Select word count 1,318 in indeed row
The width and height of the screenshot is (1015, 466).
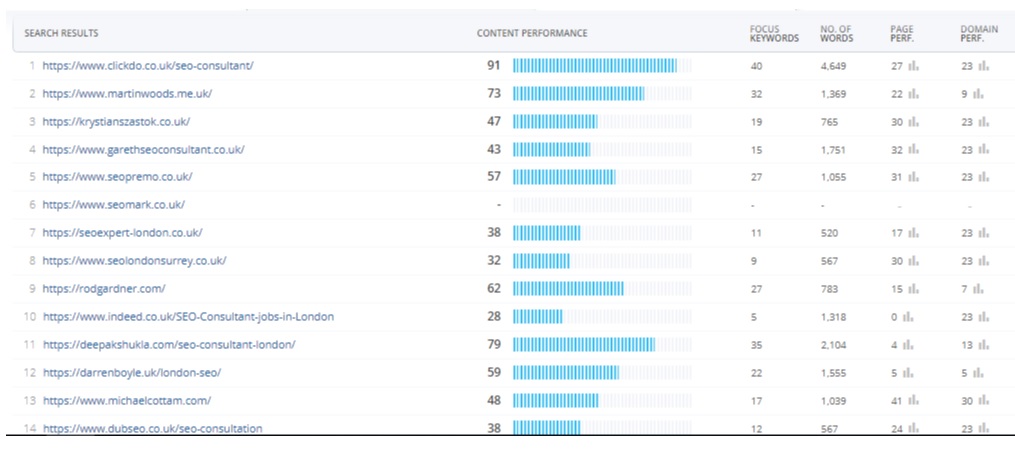832,317
